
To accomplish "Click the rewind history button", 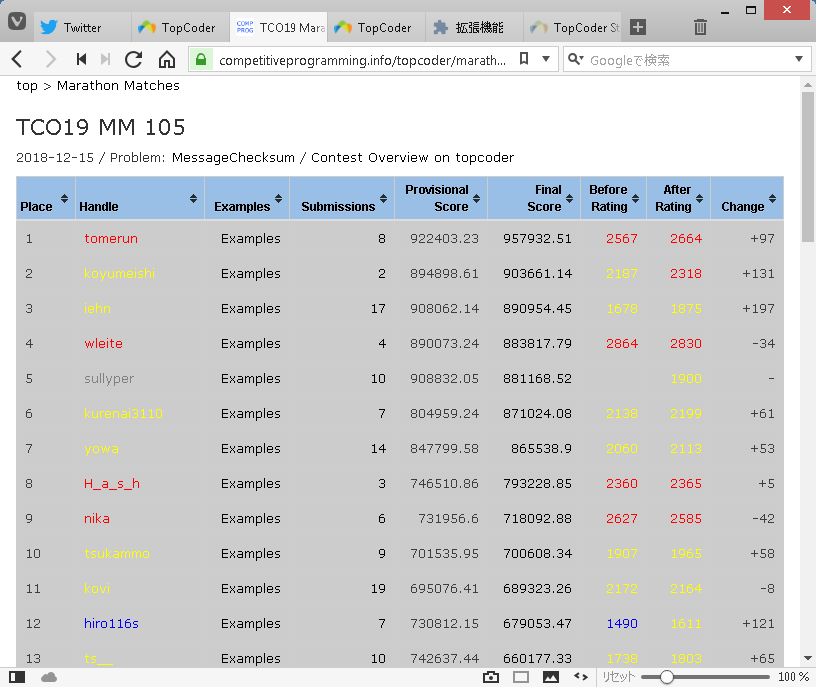I will click(81, 59).
